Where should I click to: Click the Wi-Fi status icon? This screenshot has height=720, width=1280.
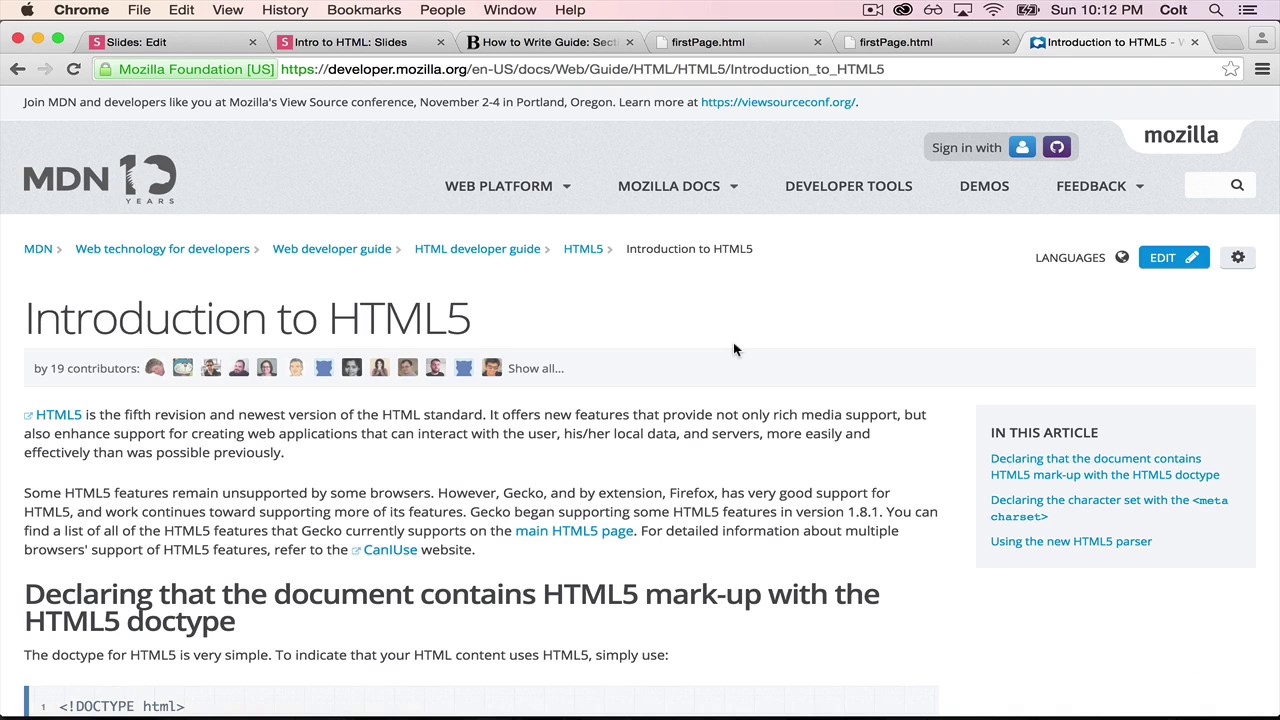click(993, 10)
